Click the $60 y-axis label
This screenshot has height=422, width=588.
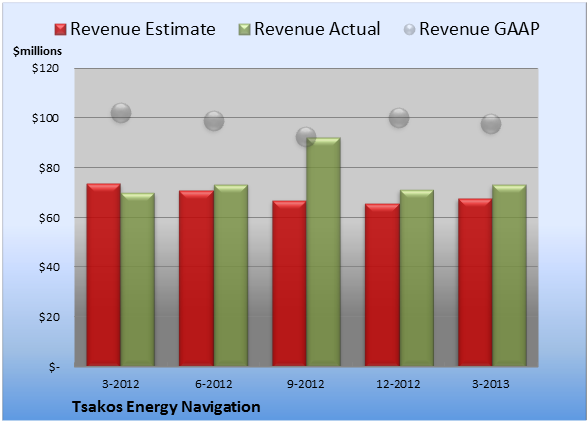point(49,218)
